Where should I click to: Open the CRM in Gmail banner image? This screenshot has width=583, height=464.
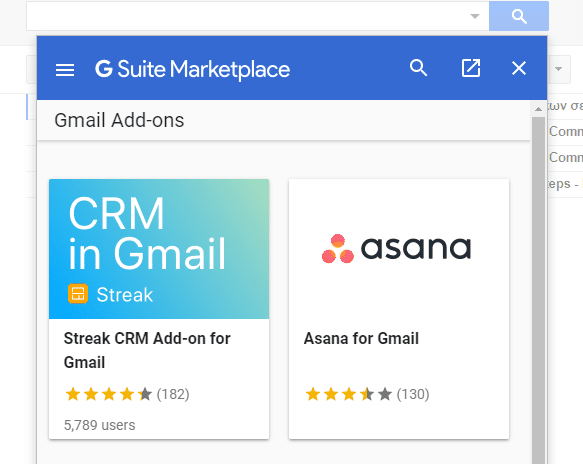click(159, 249)
